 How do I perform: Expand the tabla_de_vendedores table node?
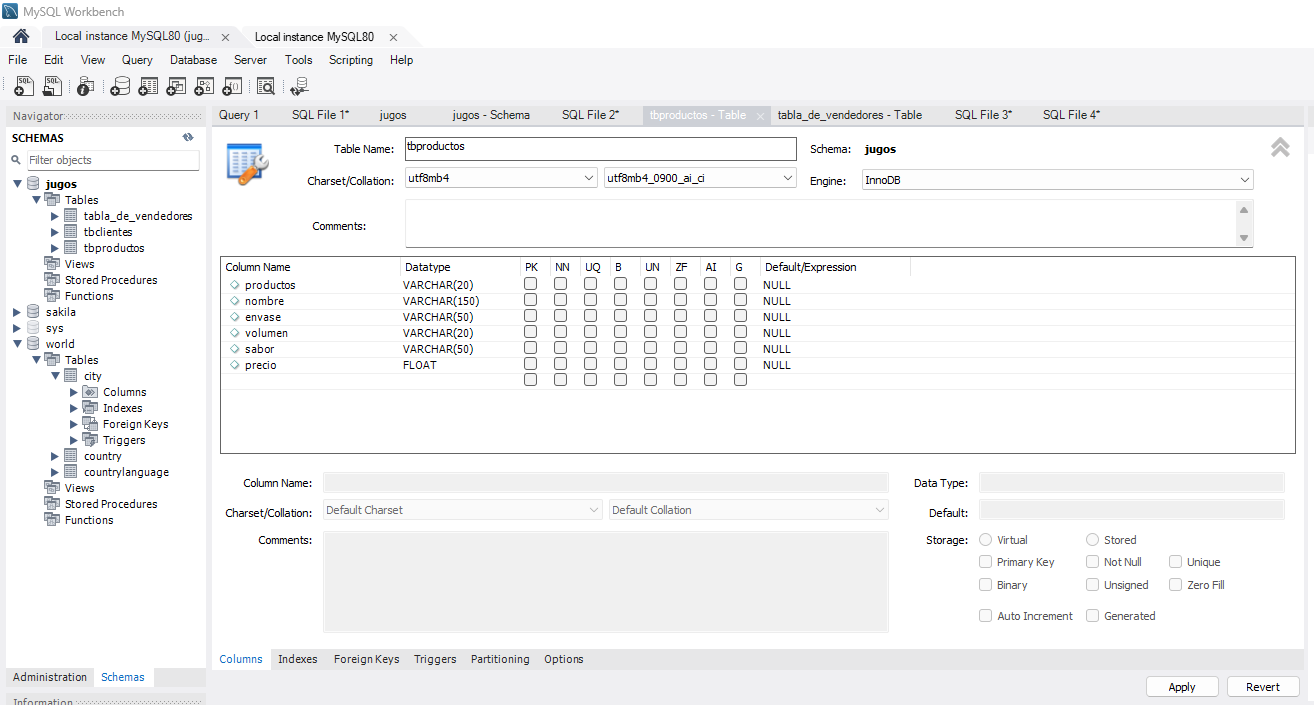(x=55, y=216)
